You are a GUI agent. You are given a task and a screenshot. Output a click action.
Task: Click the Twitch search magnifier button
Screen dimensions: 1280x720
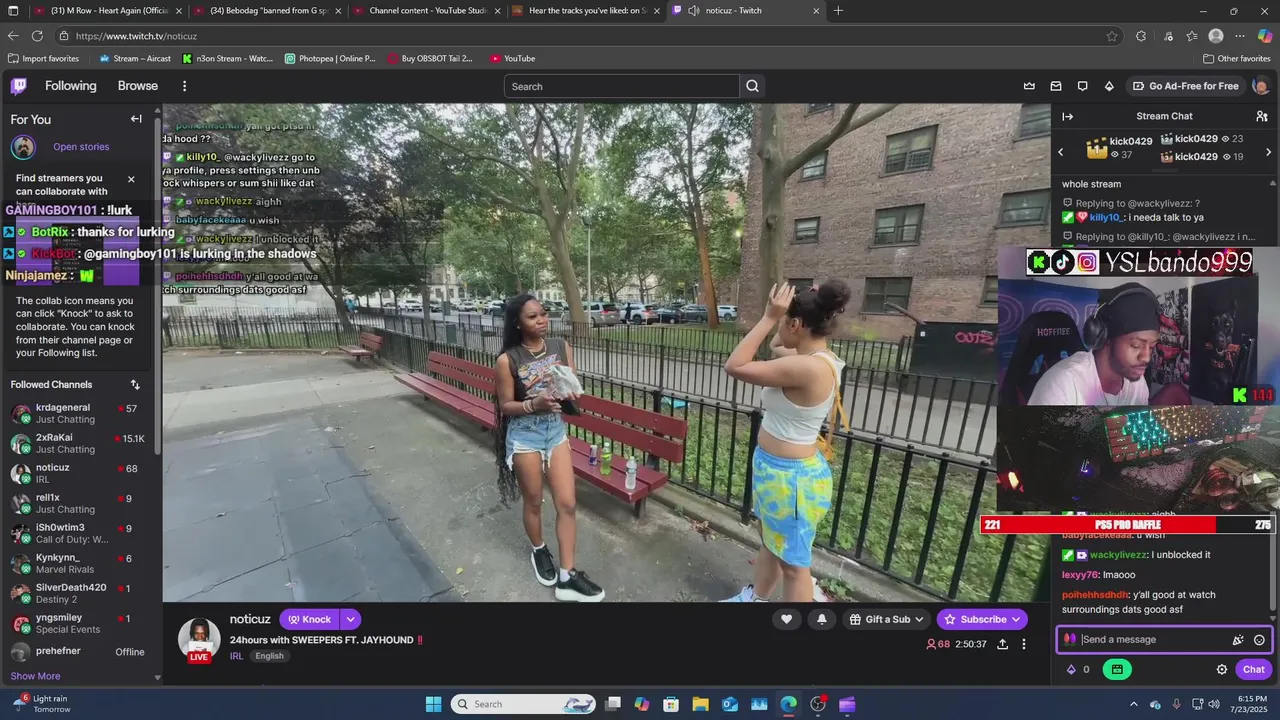pos(752,86)
